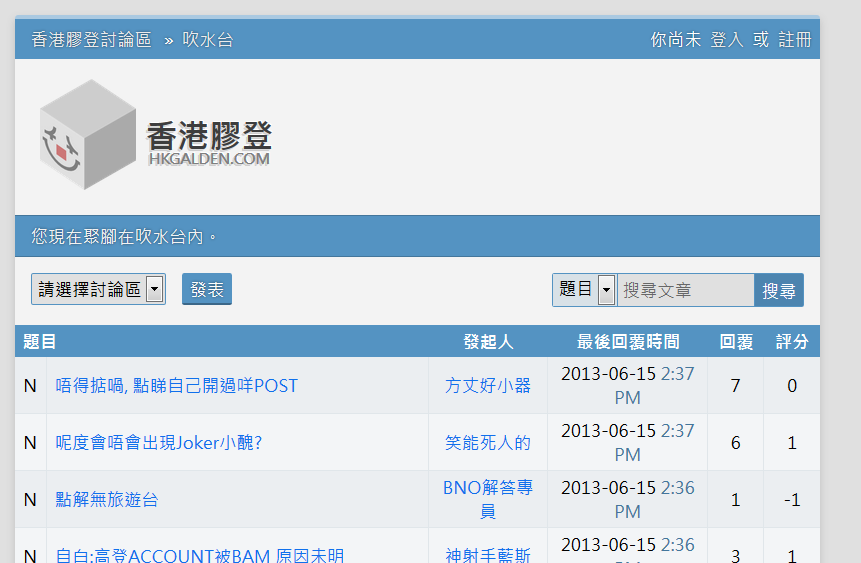Screen dimensions: 861x563
Task: View profile of user 方丈好小器
Action: [x=488, y=386]
